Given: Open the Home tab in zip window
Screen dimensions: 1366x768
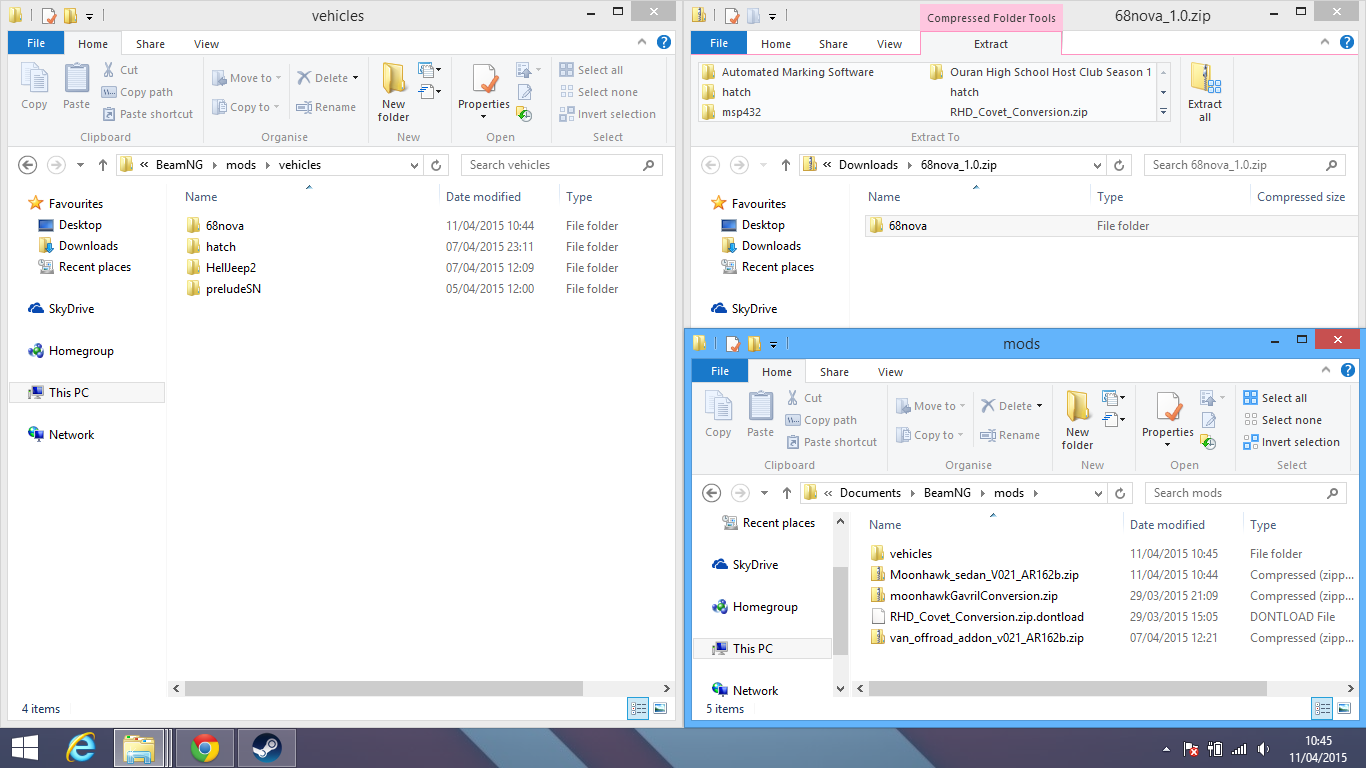Looking at the screenshot, I should coord(776,44).
